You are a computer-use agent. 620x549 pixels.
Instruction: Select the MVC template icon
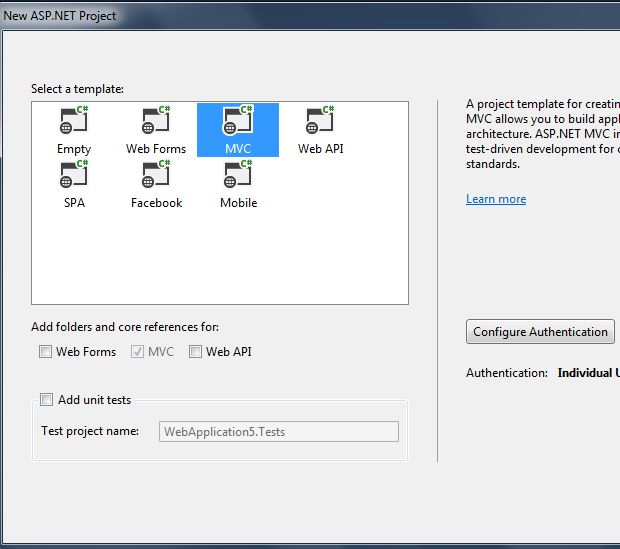tap(238, 120)
